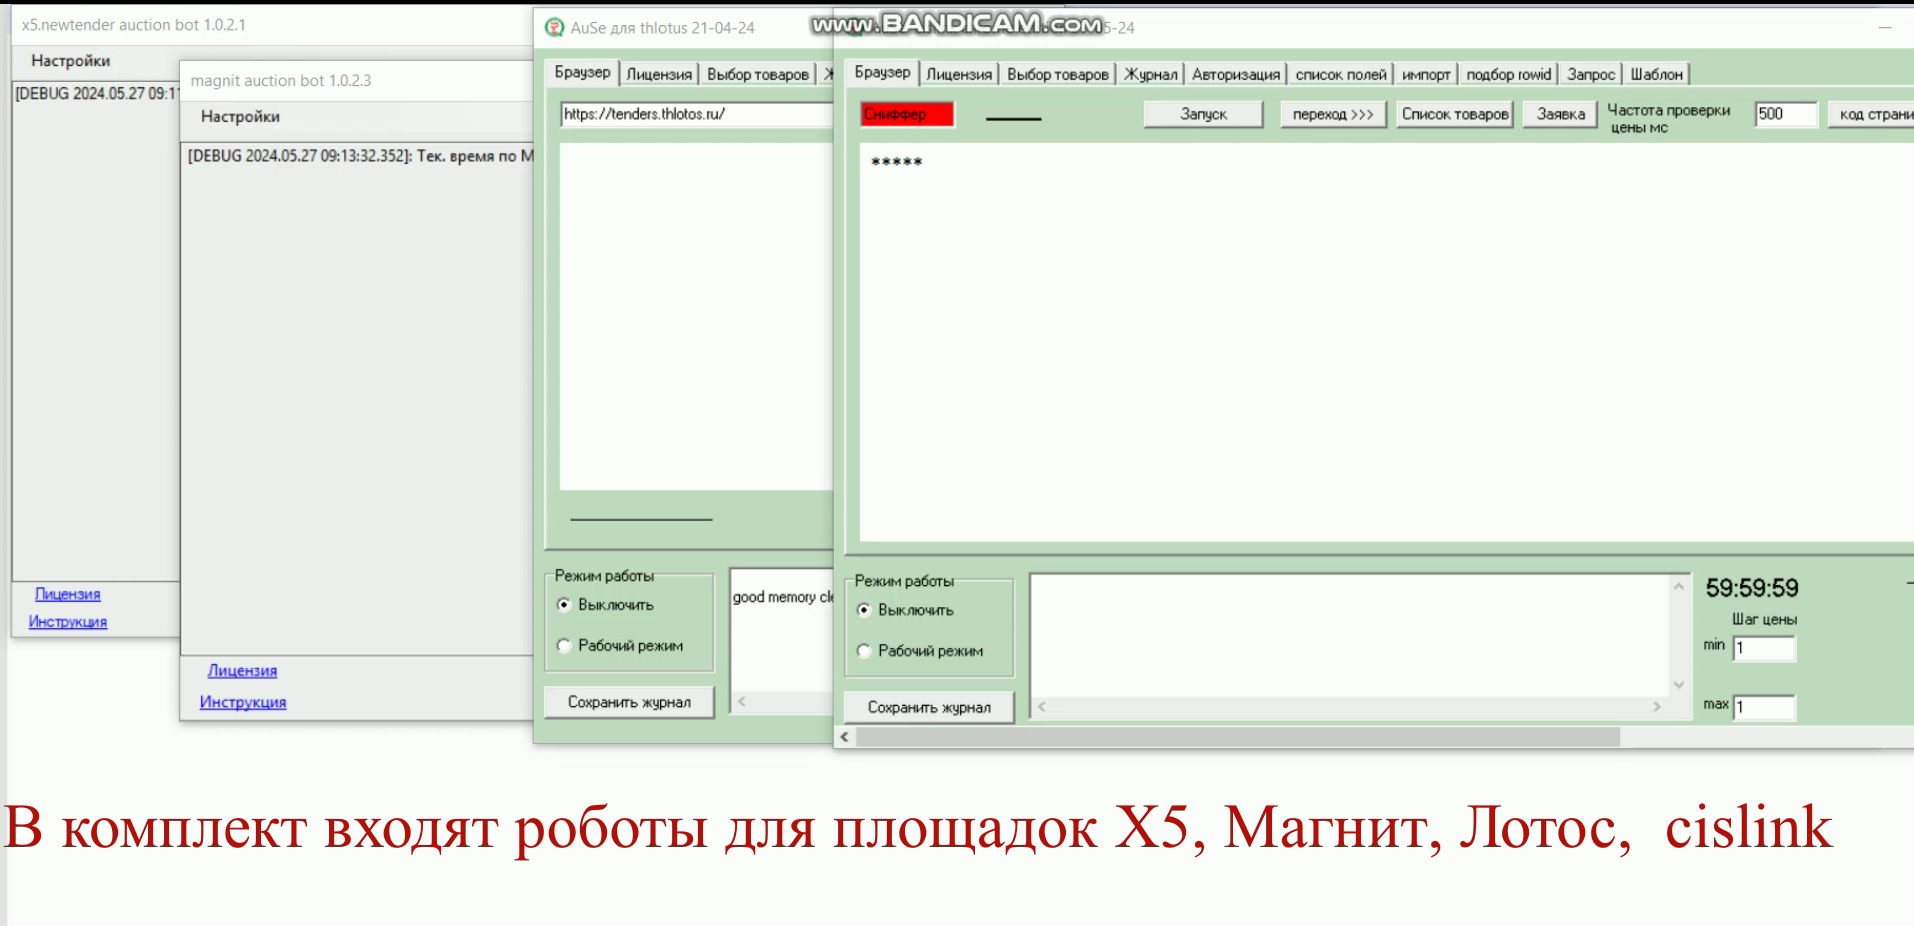
Task: Open the Запрос tab
Action: (1591, 74)
